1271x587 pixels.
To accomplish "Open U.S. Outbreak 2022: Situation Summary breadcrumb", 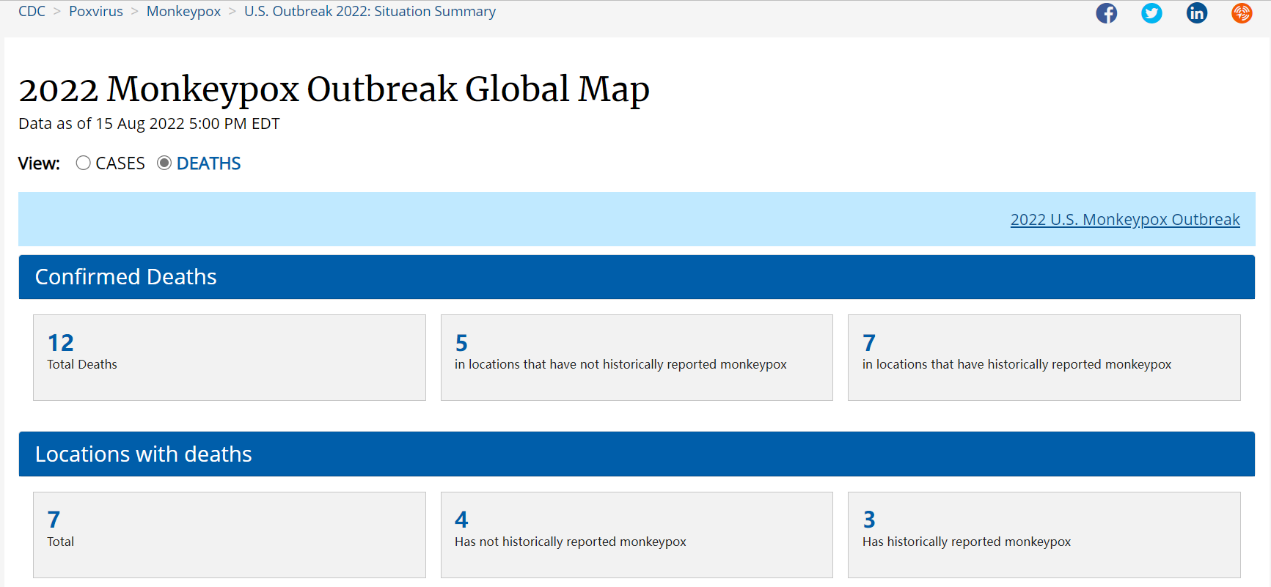I will pos(370,12).
